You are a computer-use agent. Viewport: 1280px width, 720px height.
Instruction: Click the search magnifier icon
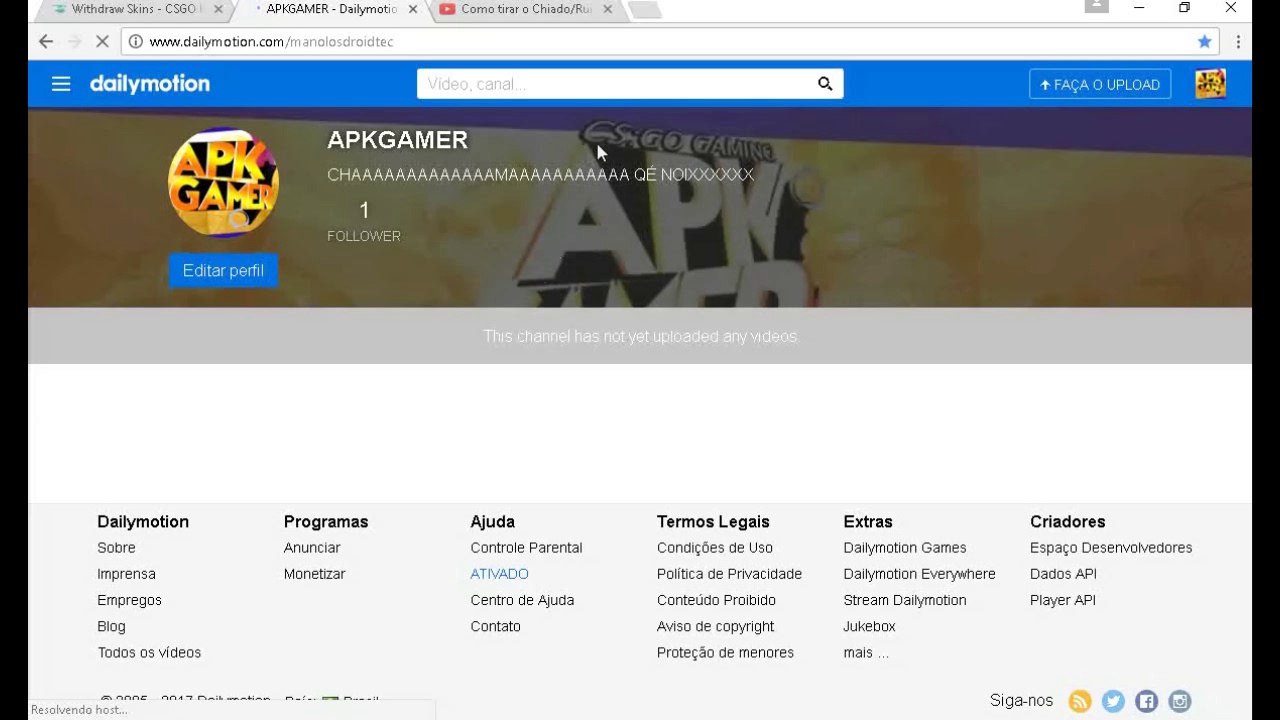825,84
